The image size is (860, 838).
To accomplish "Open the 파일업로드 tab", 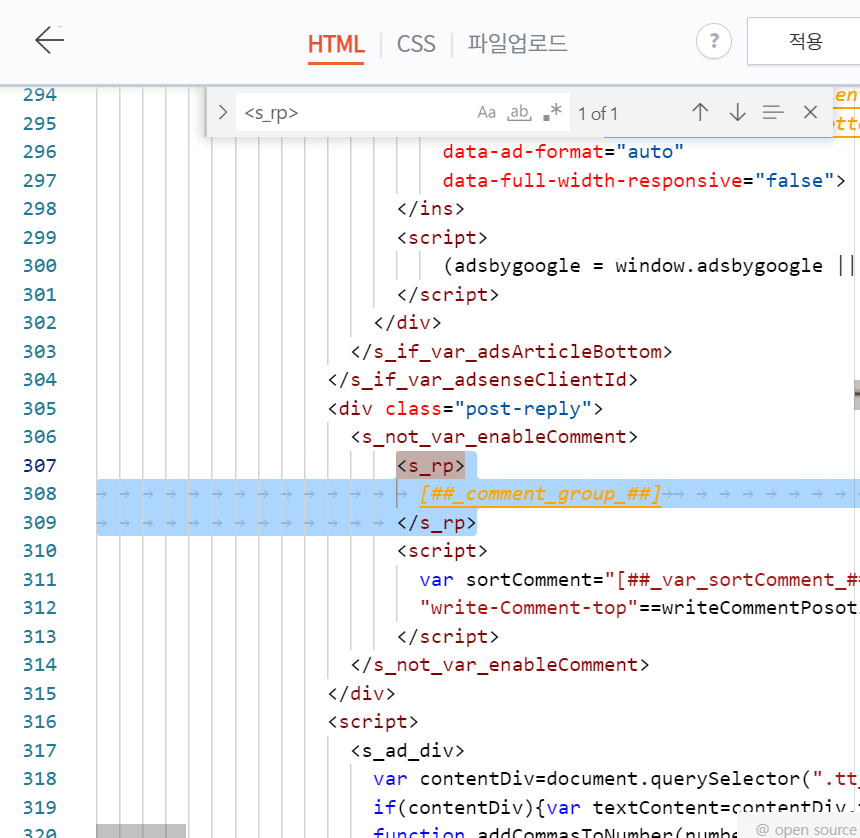I will [517, 43].
